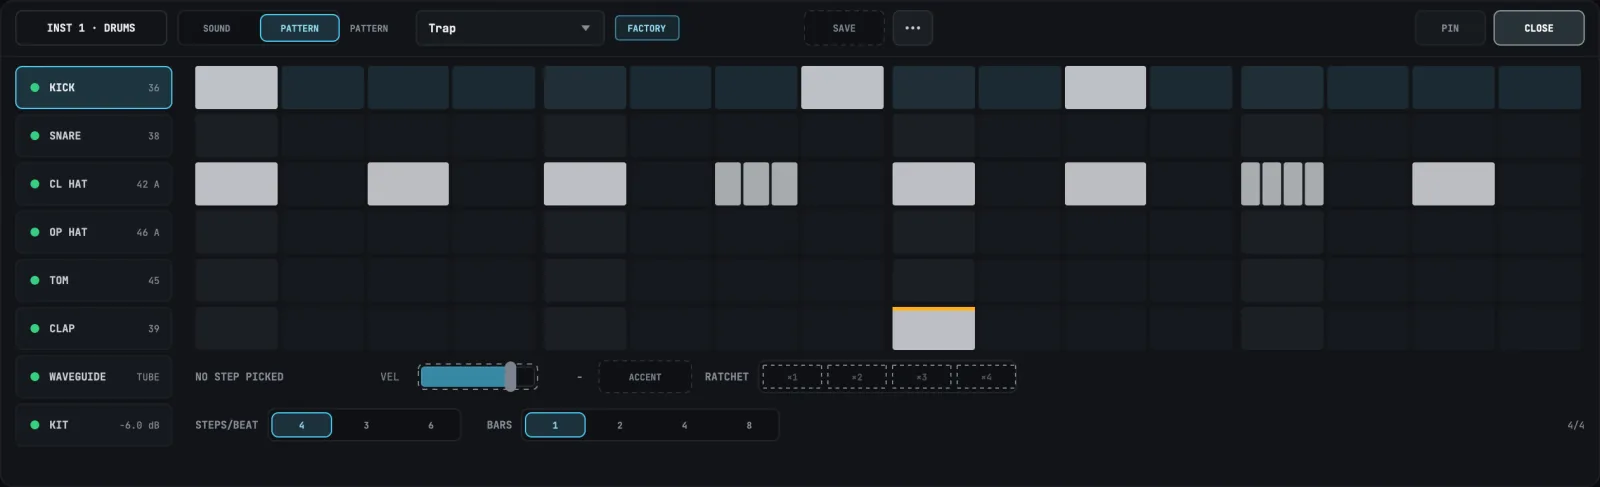The image size is (1600, 487).
Task: Select the highlighted PATTERN tab
Action: click(x=299, y=28)
